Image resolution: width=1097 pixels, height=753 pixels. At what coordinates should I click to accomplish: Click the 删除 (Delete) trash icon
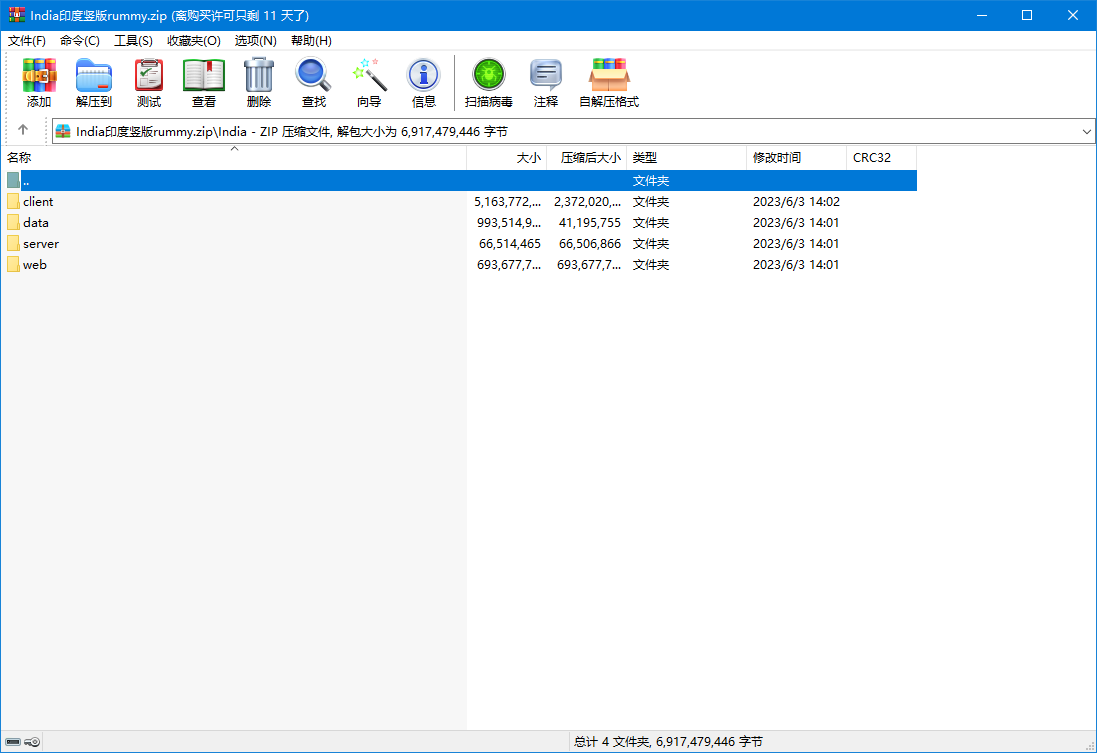259,83
